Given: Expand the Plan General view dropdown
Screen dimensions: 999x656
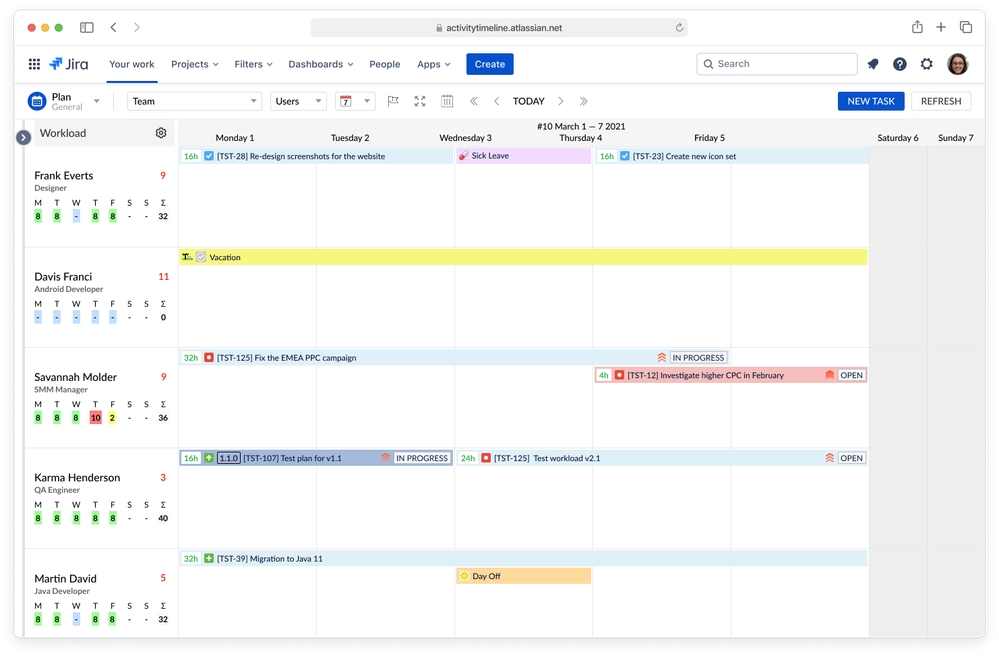Looking at the screenshot, I should click(x=97, y=101).
